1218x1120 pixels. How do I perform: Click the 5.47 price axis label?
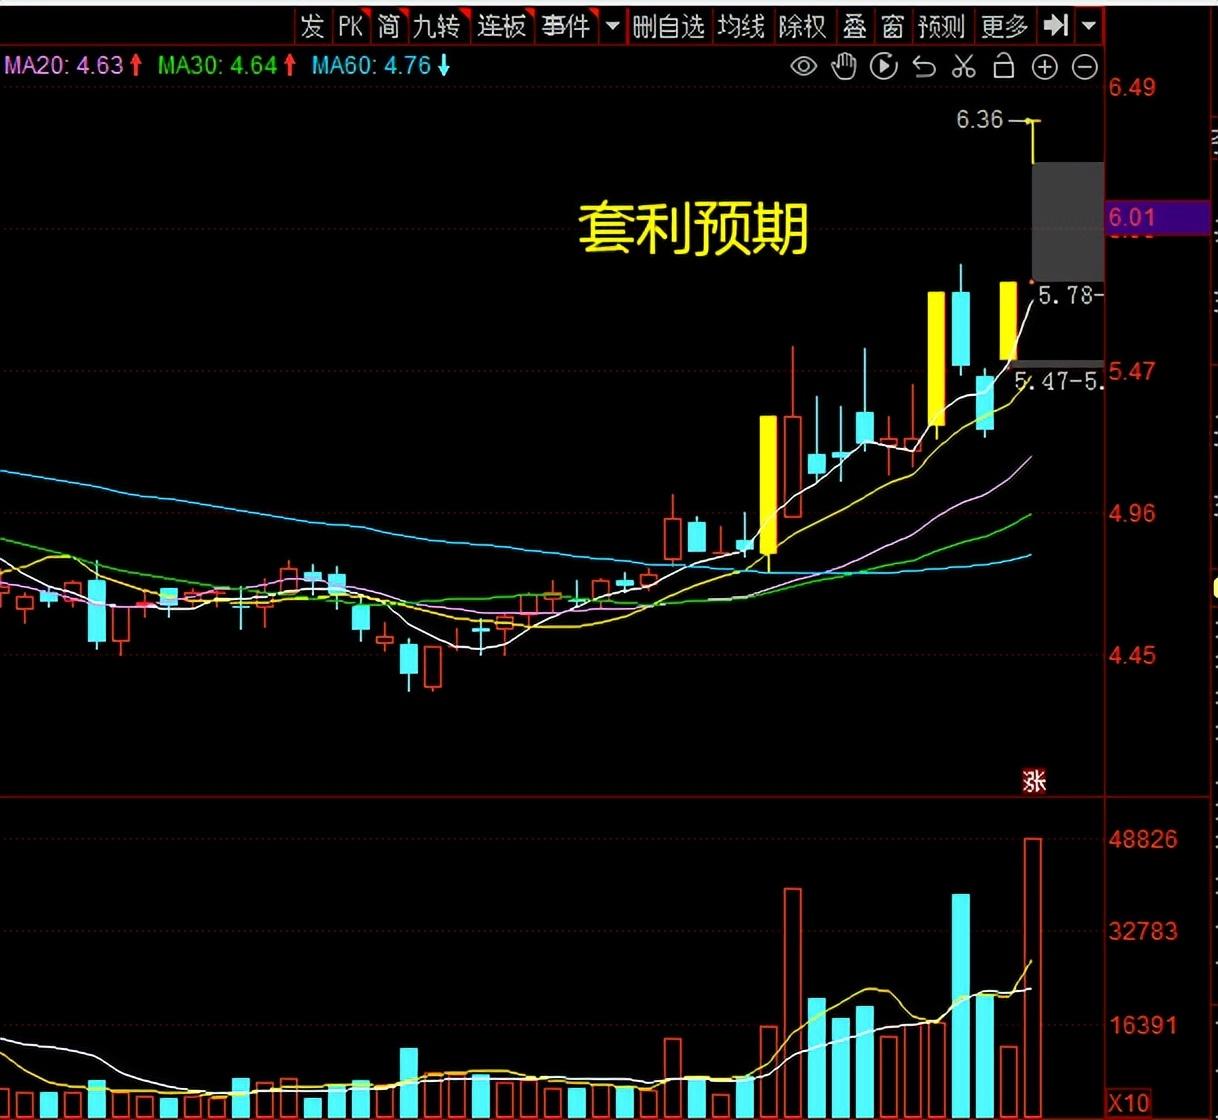[1131, 372]
